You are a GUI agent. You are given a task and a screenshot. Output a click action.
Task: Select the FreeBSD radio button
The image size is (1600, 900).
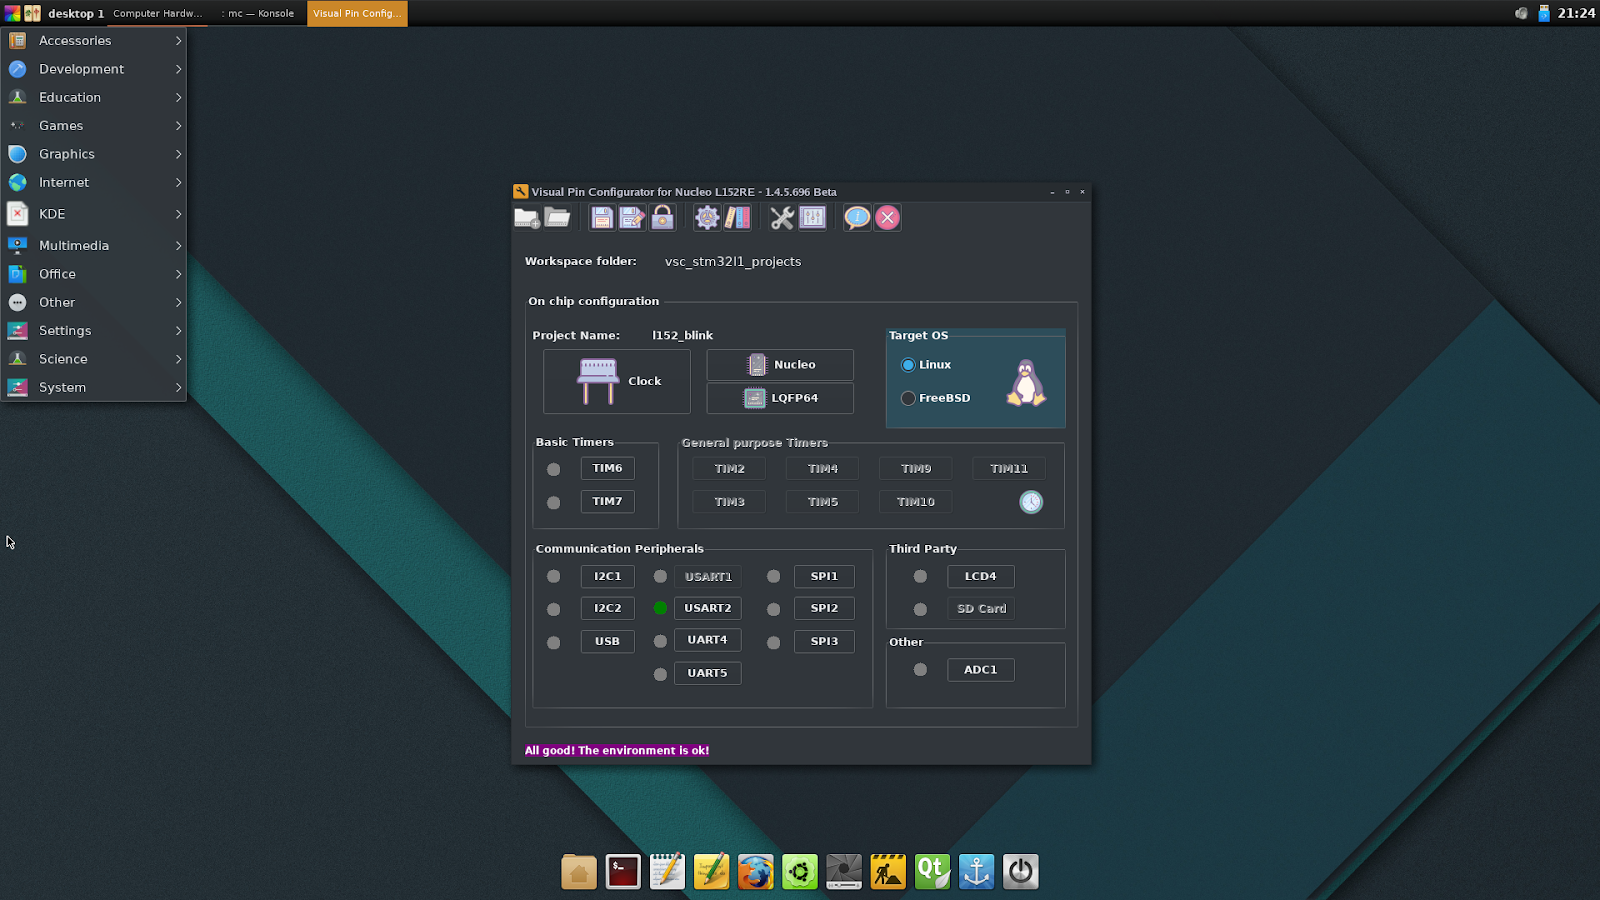coord(908,398)
